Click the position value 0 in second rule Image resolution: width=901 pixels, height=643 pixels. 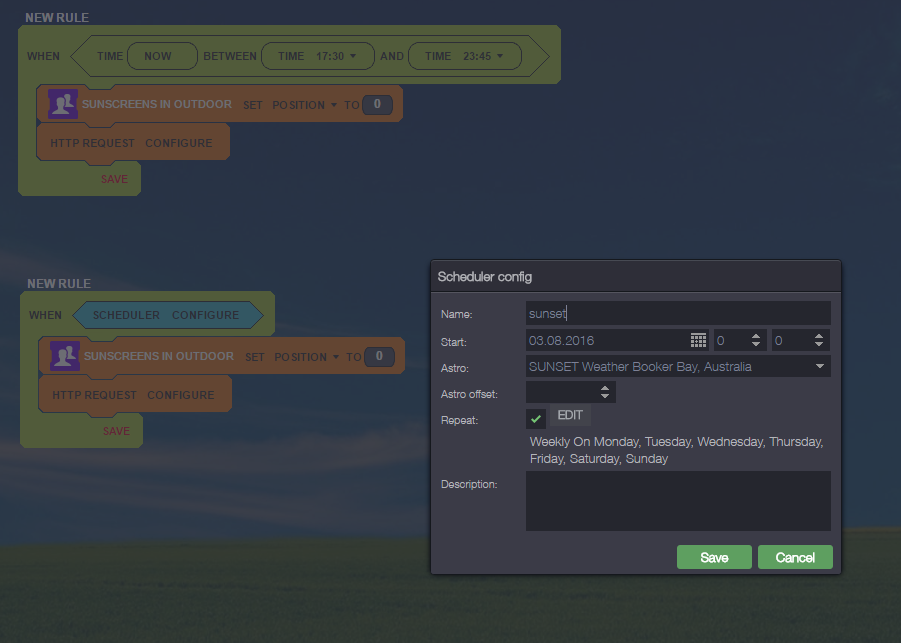click(379, 356)
